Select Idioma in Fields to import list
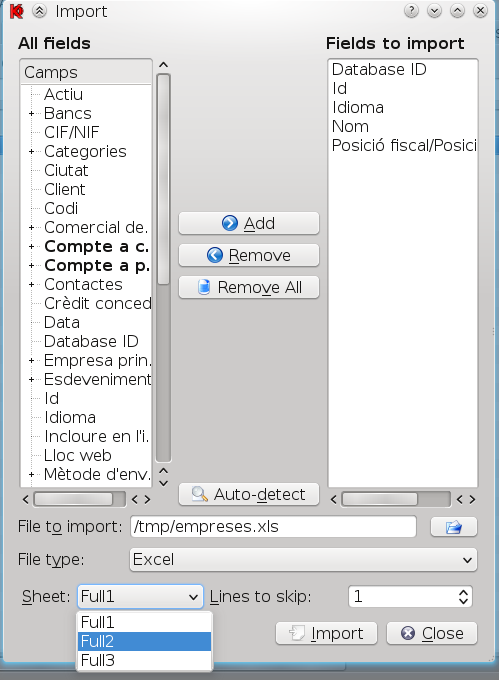 click(358, 108)
